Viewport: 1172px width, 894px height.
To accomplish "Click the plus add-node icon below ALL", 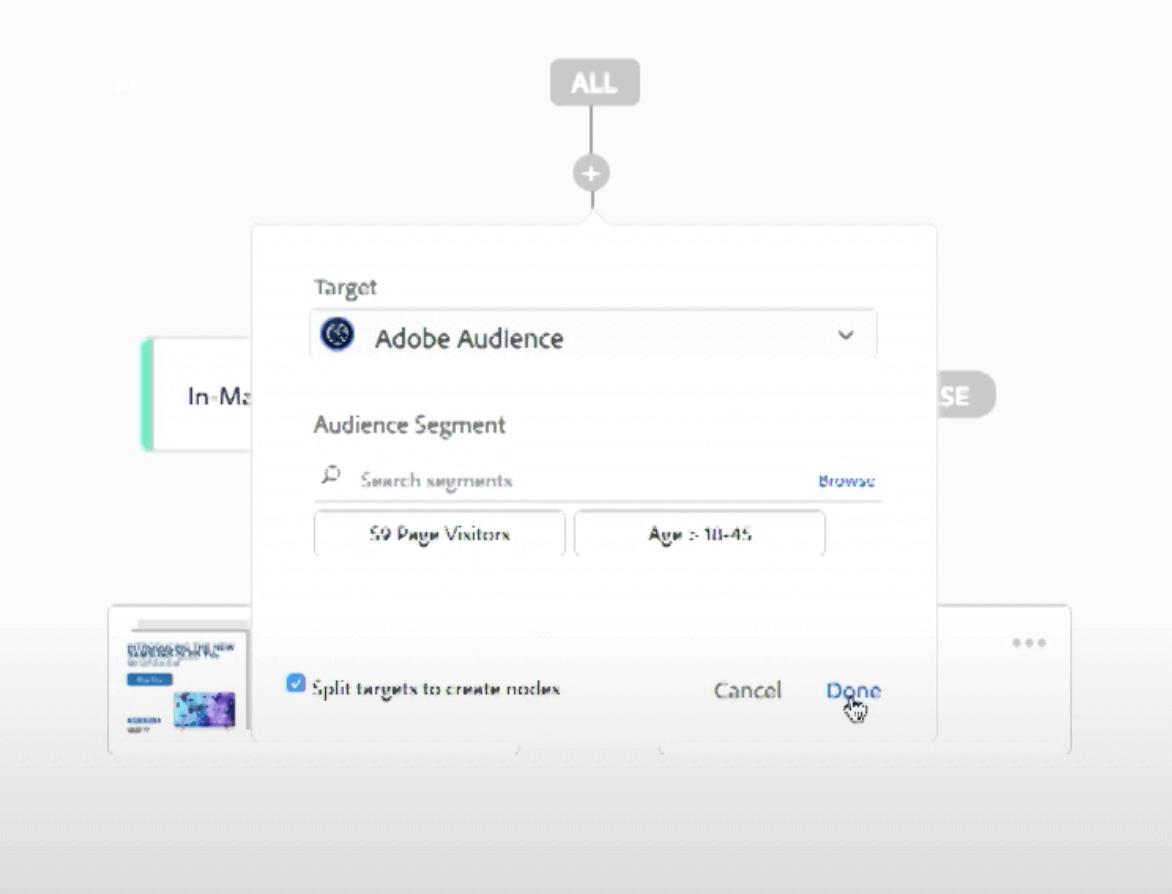I will coord(591,173).
